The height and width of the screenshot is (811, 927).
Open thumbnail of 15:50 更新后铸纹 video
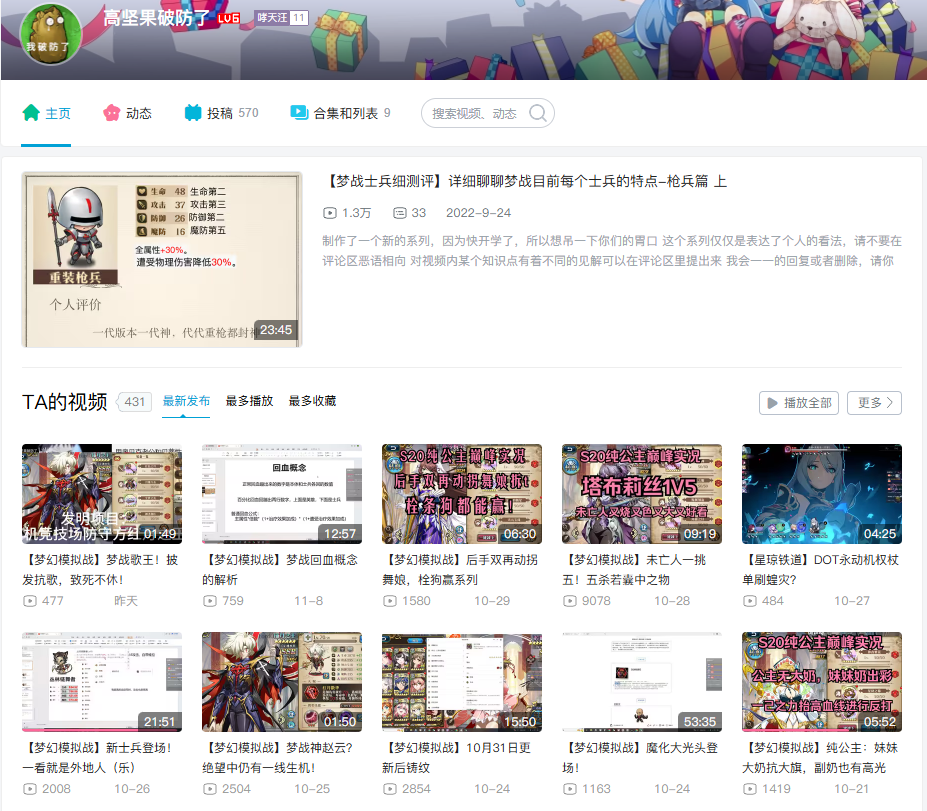coord(462,682)
